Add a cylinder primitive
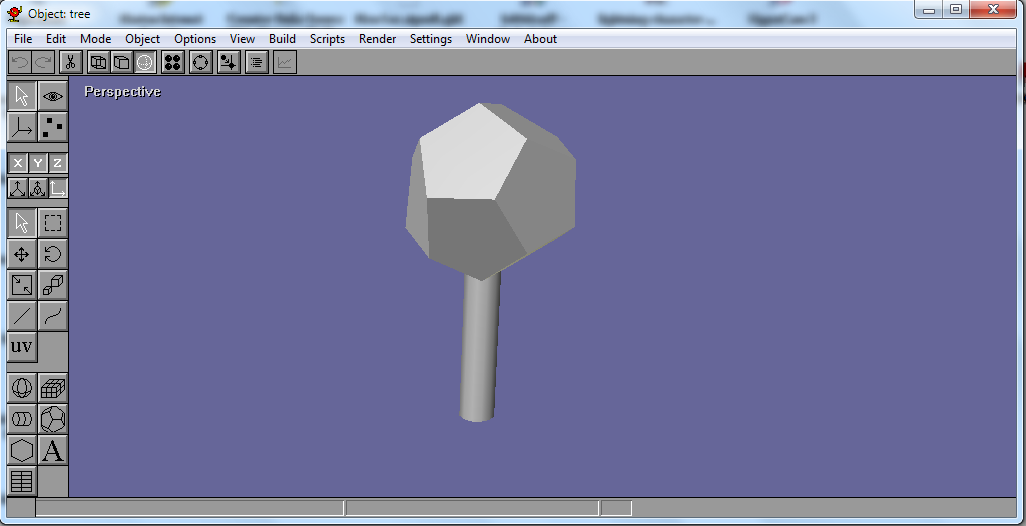 coord(22,419)
